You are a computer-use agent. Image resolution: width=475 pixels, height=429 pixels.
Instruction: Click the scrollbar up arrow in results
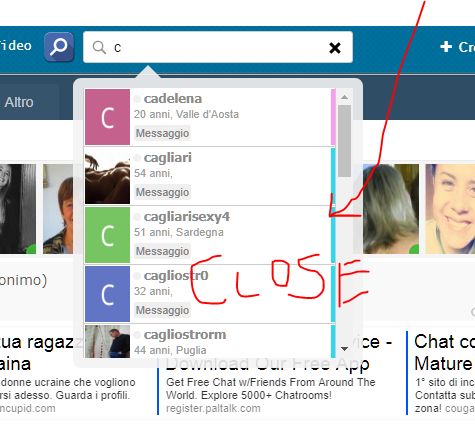tap(344, 97)
